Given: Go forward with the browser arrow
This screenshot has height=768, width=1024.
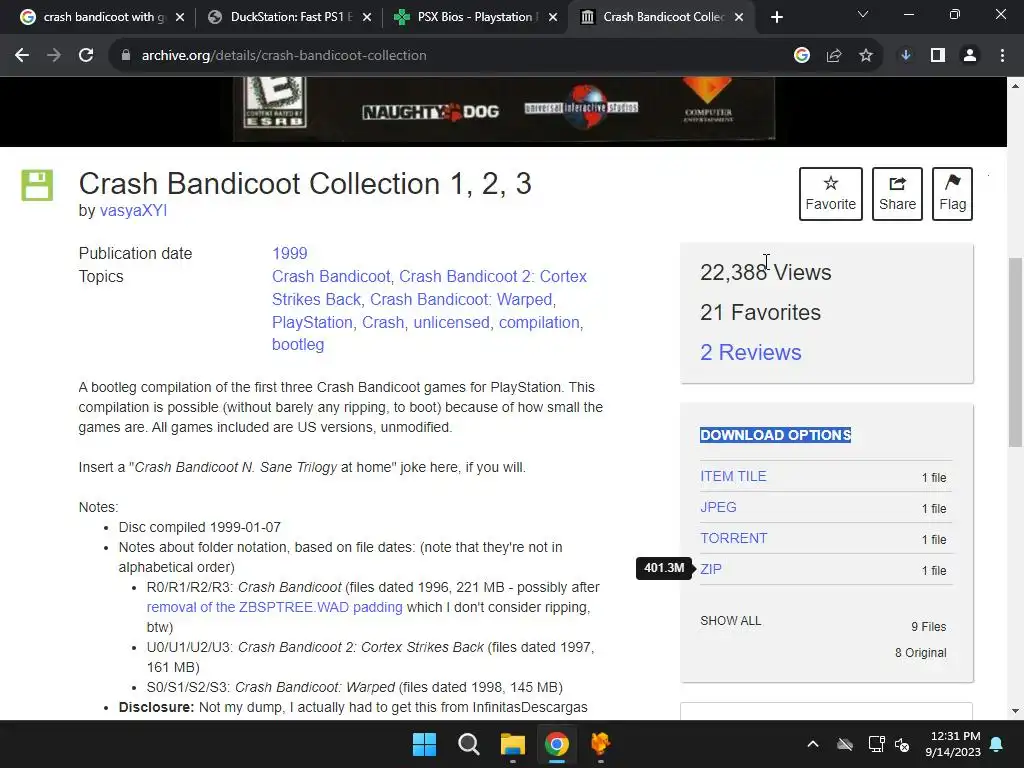Looking at the screenshot, I should point(54,56).
